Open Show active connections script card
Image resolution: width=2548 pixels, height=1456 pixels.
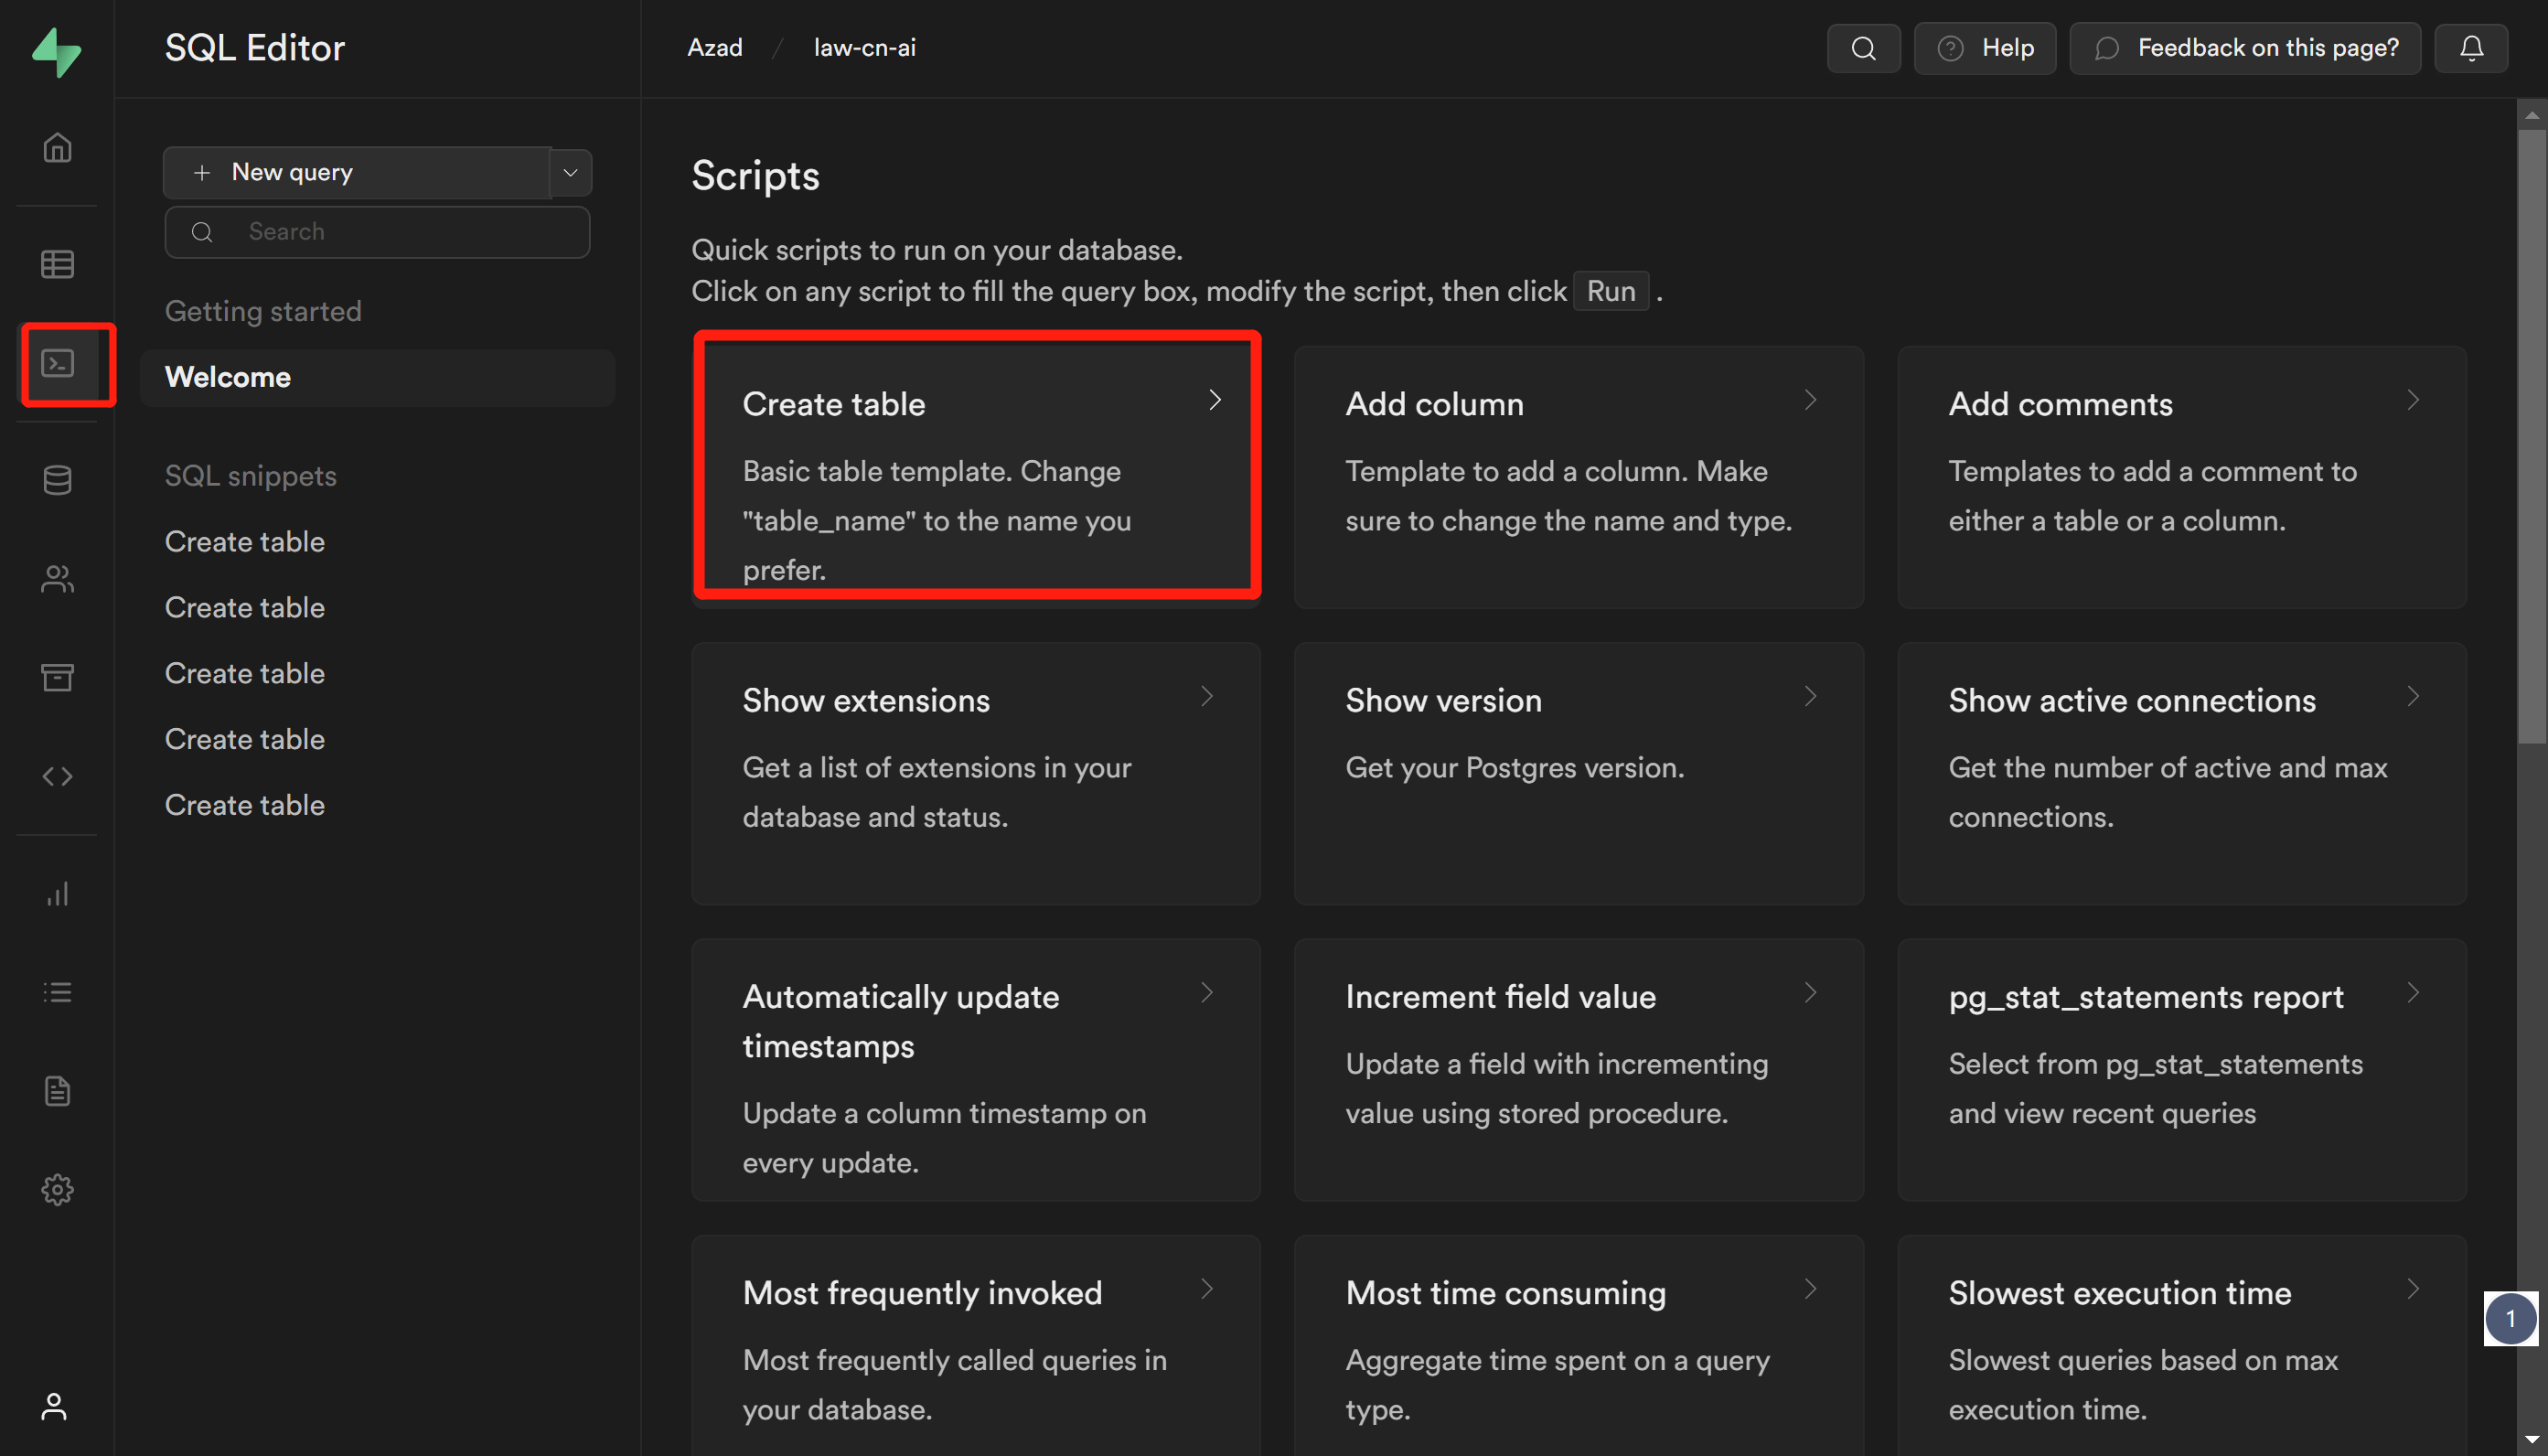tap(2182, 773)
